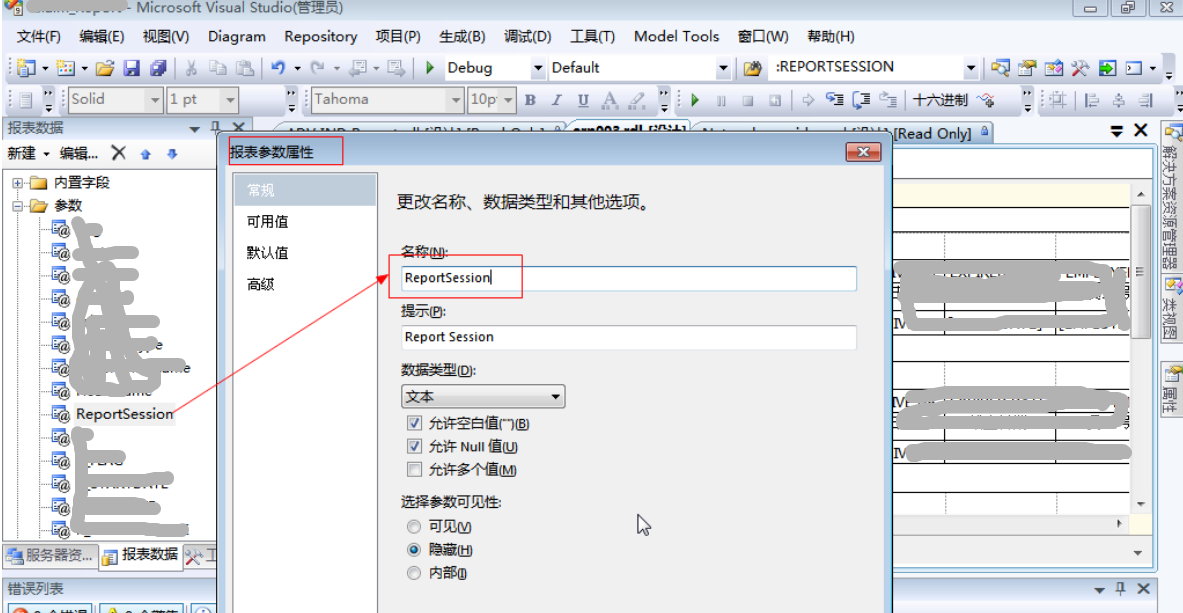1183x613 pixels.
Task: Select the 内部 visibility radio button
Action: 413,573
